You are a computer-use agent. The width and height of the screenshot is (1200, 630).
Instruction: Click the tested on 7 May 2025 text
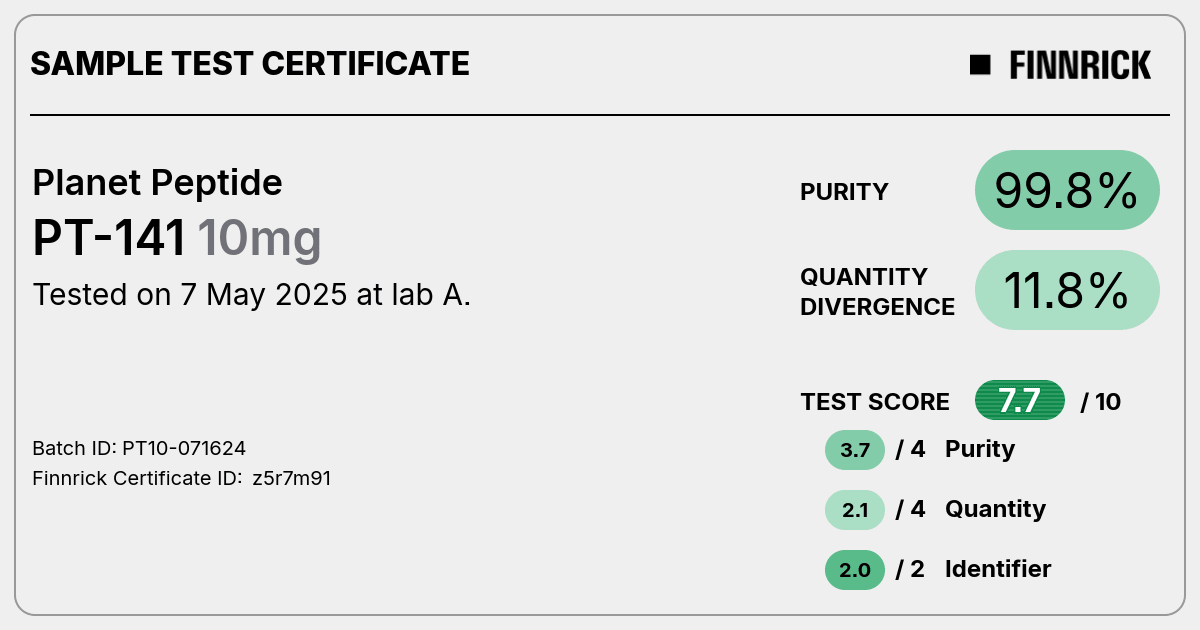coord(252,295)
